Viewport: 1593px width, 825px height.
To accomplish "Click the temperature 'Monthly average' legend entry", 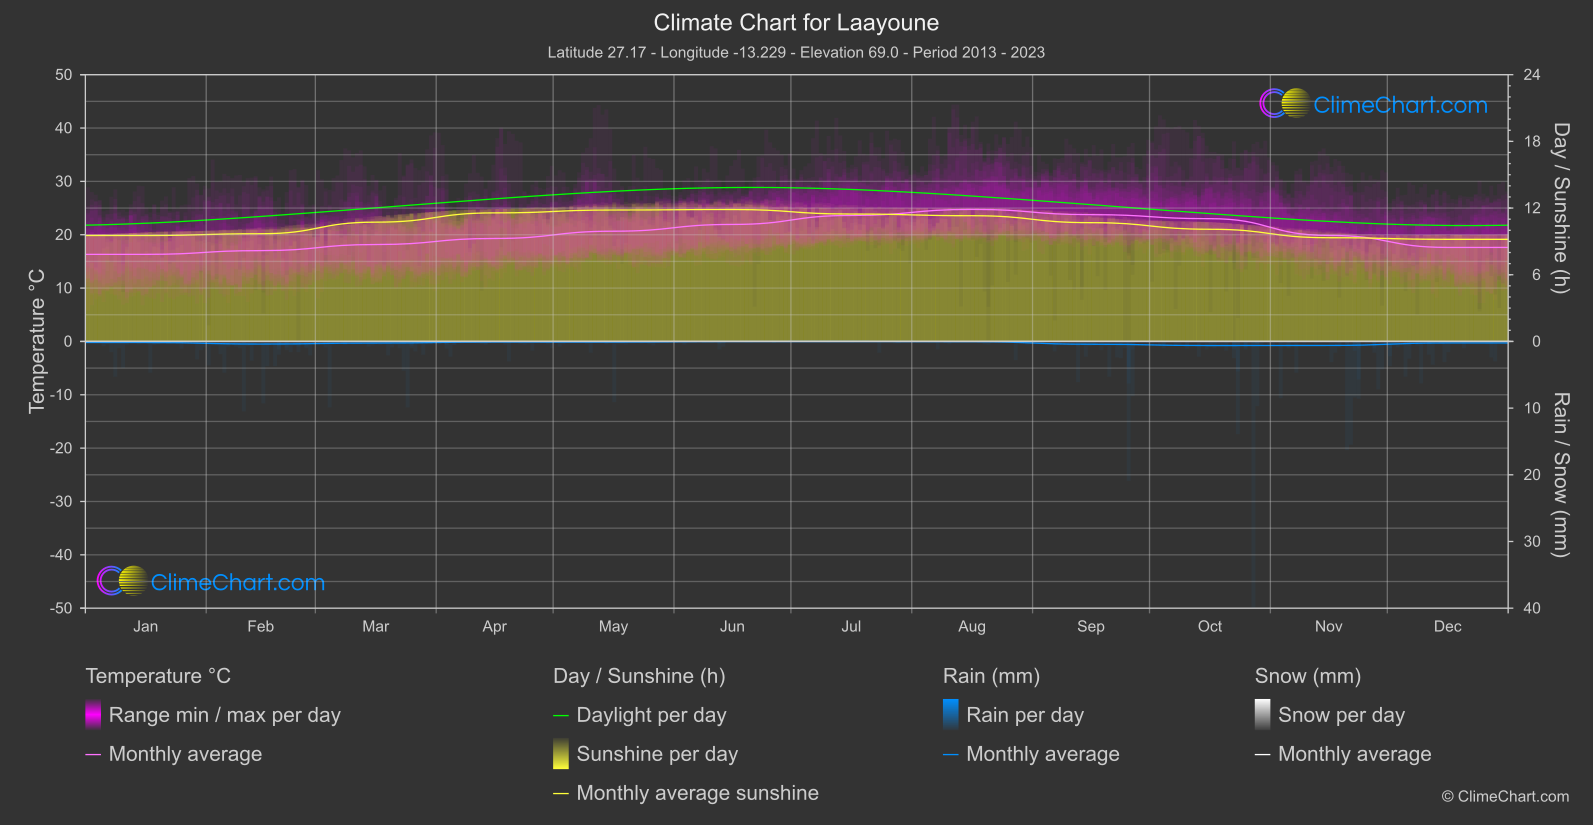I will click(x=174, y=754).
